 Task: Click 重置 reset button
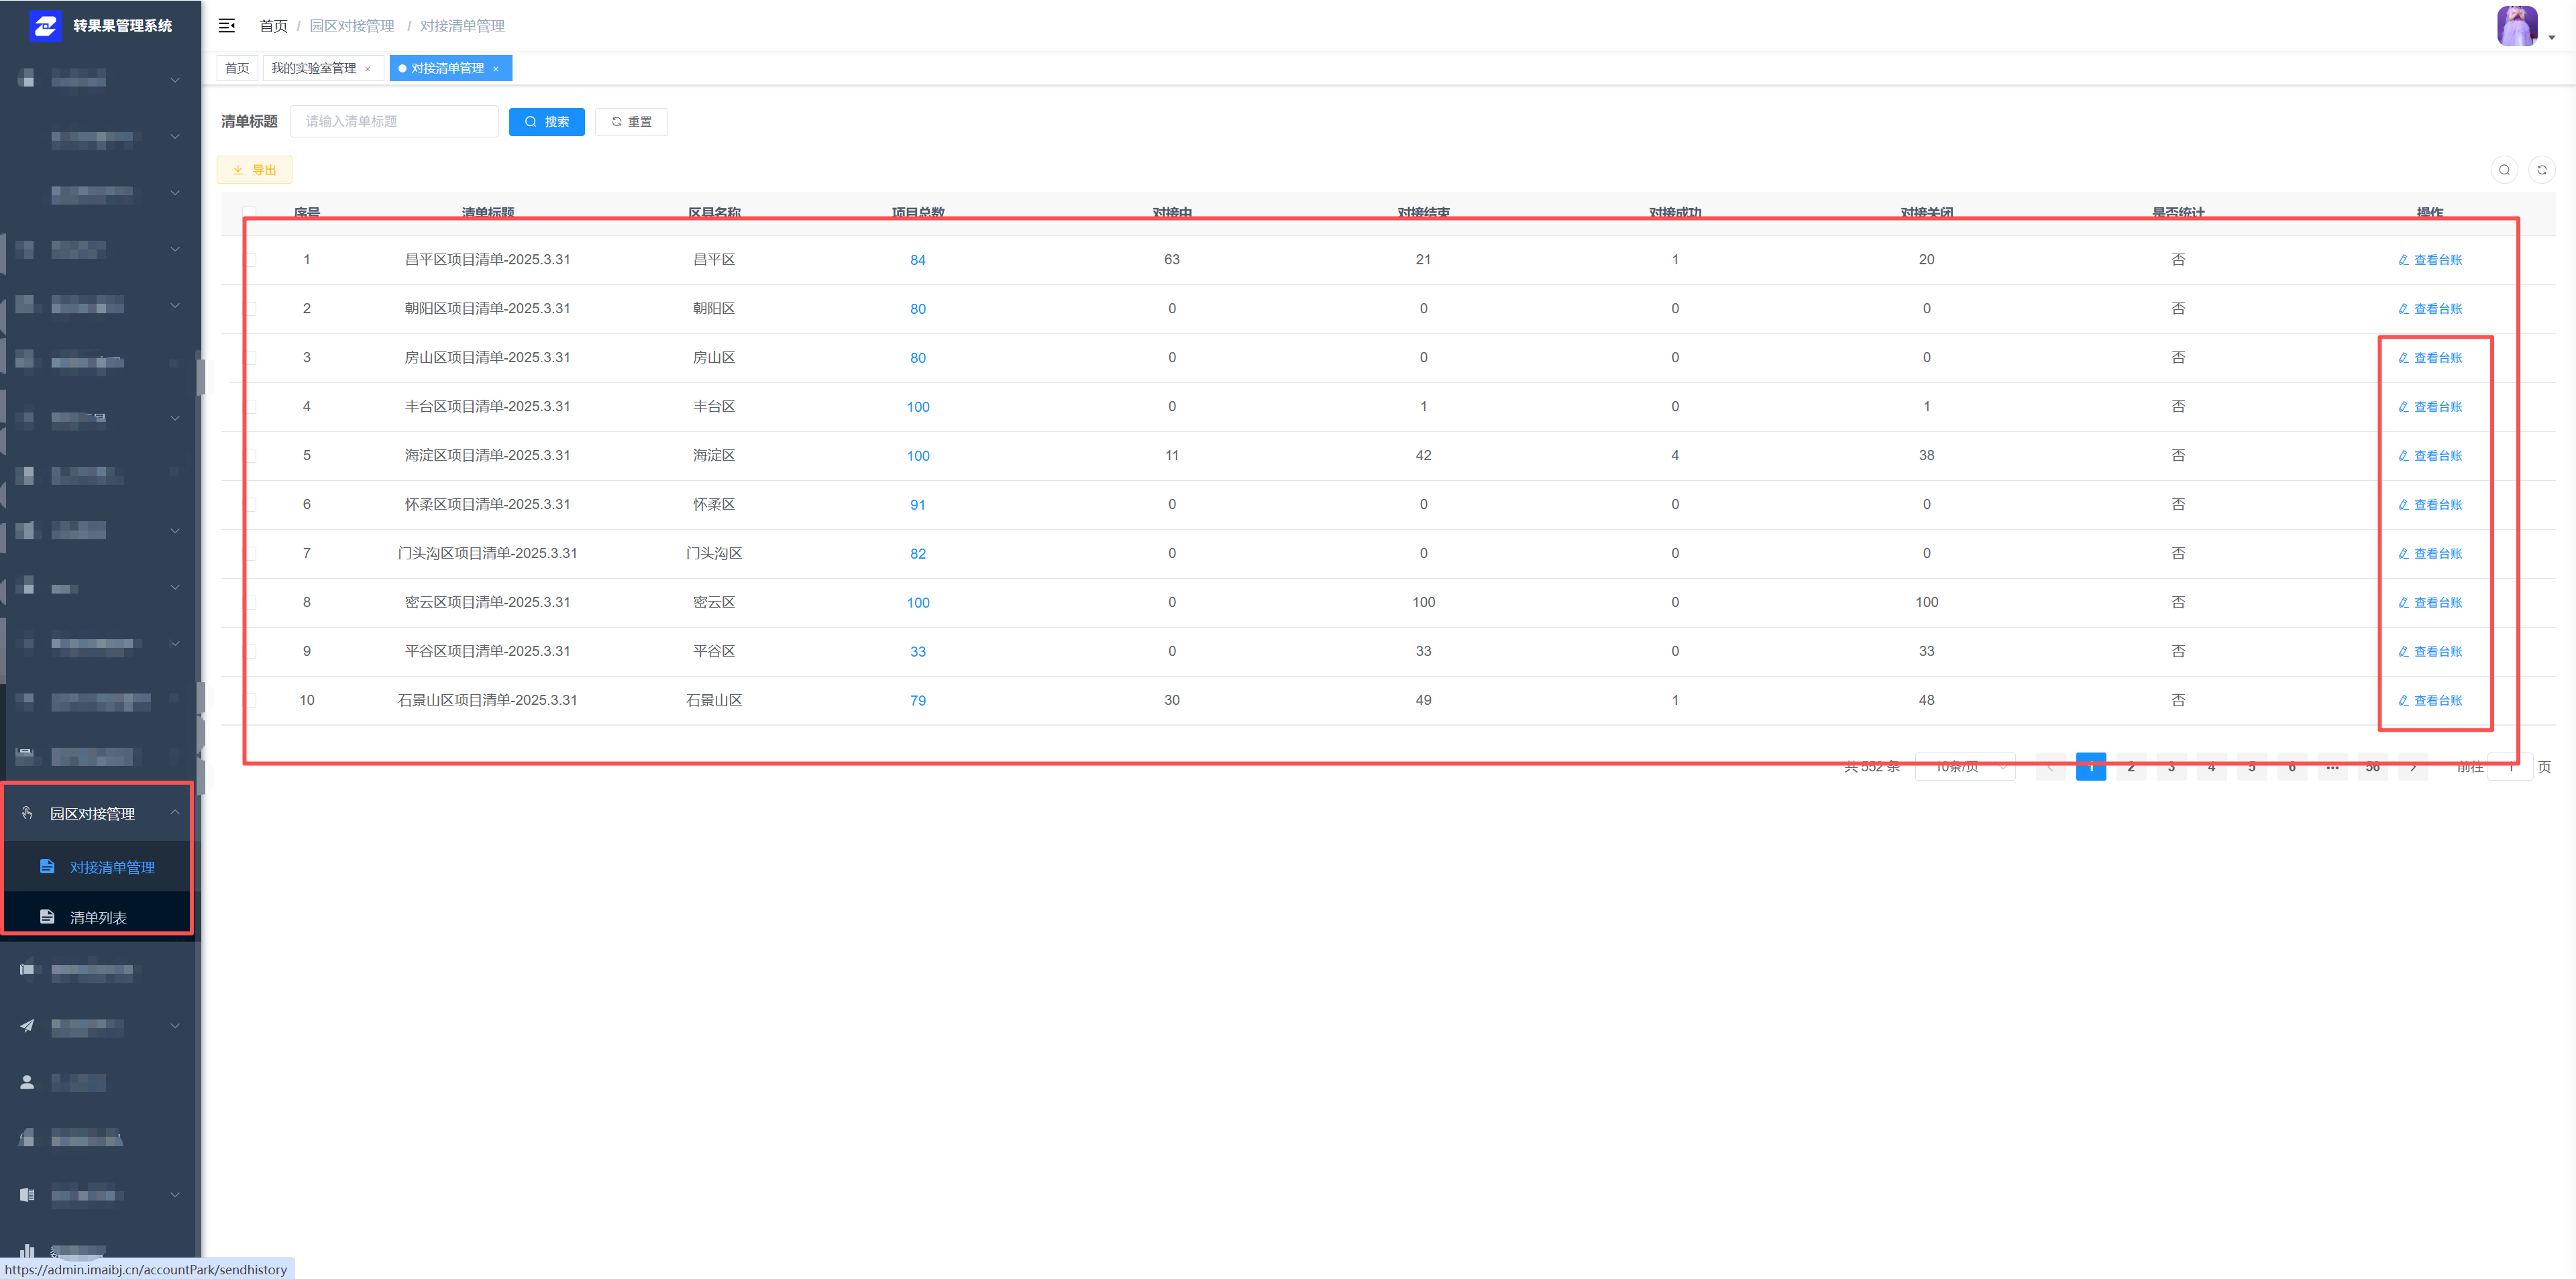pyautogui.click(x=631, y=122)
